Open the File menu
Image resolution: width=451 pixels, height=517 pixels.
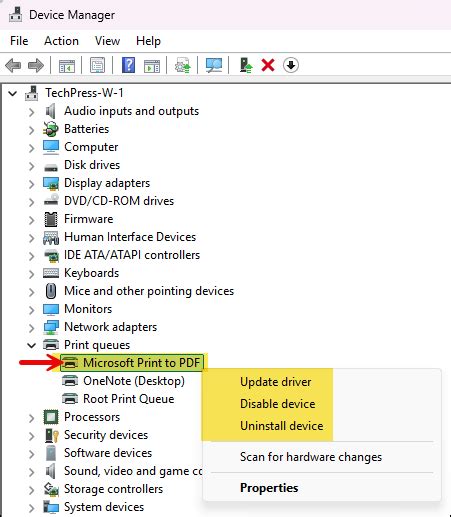click(19, 41)
